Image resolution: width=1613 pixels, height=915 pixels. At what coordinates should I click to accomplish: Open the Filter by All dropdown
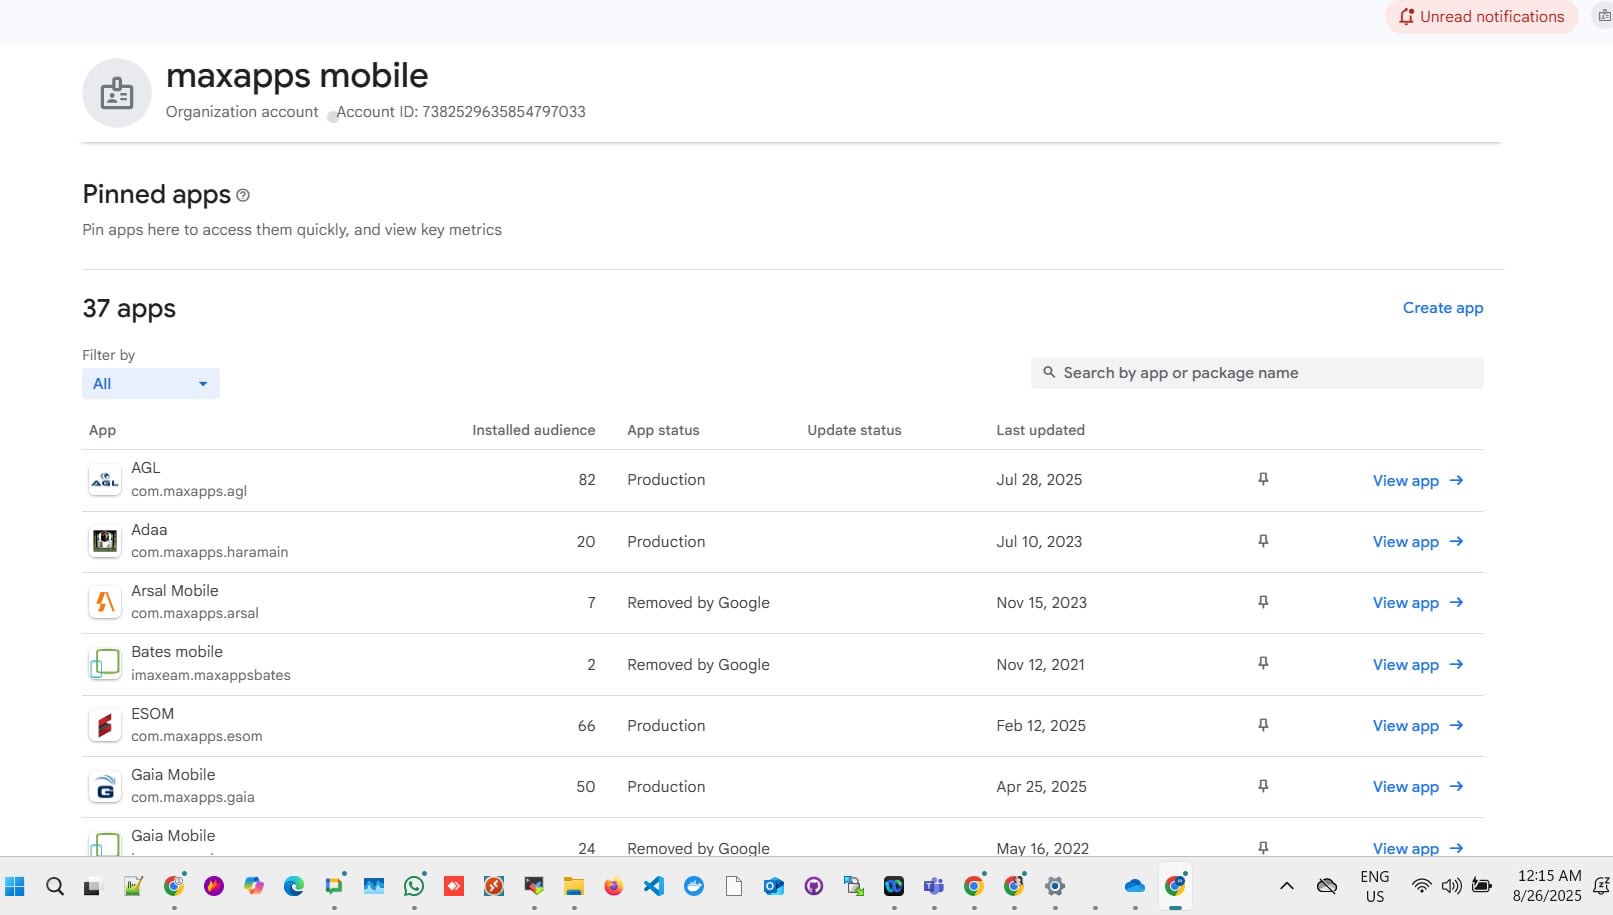150,384
